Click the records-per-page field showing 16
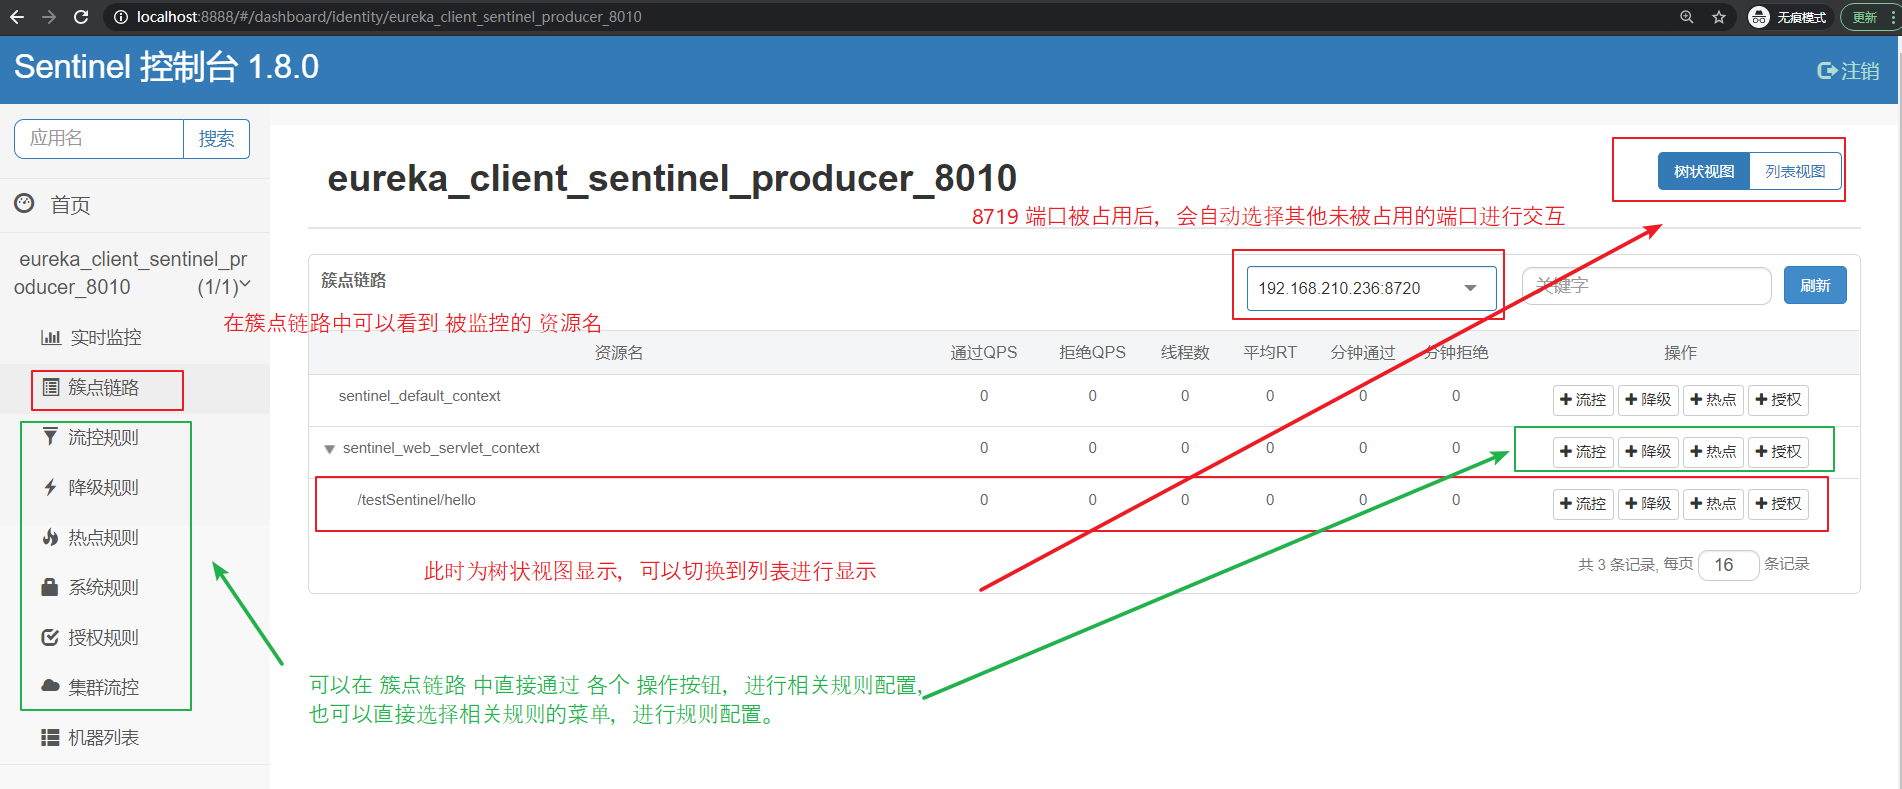 [1729, 565]
